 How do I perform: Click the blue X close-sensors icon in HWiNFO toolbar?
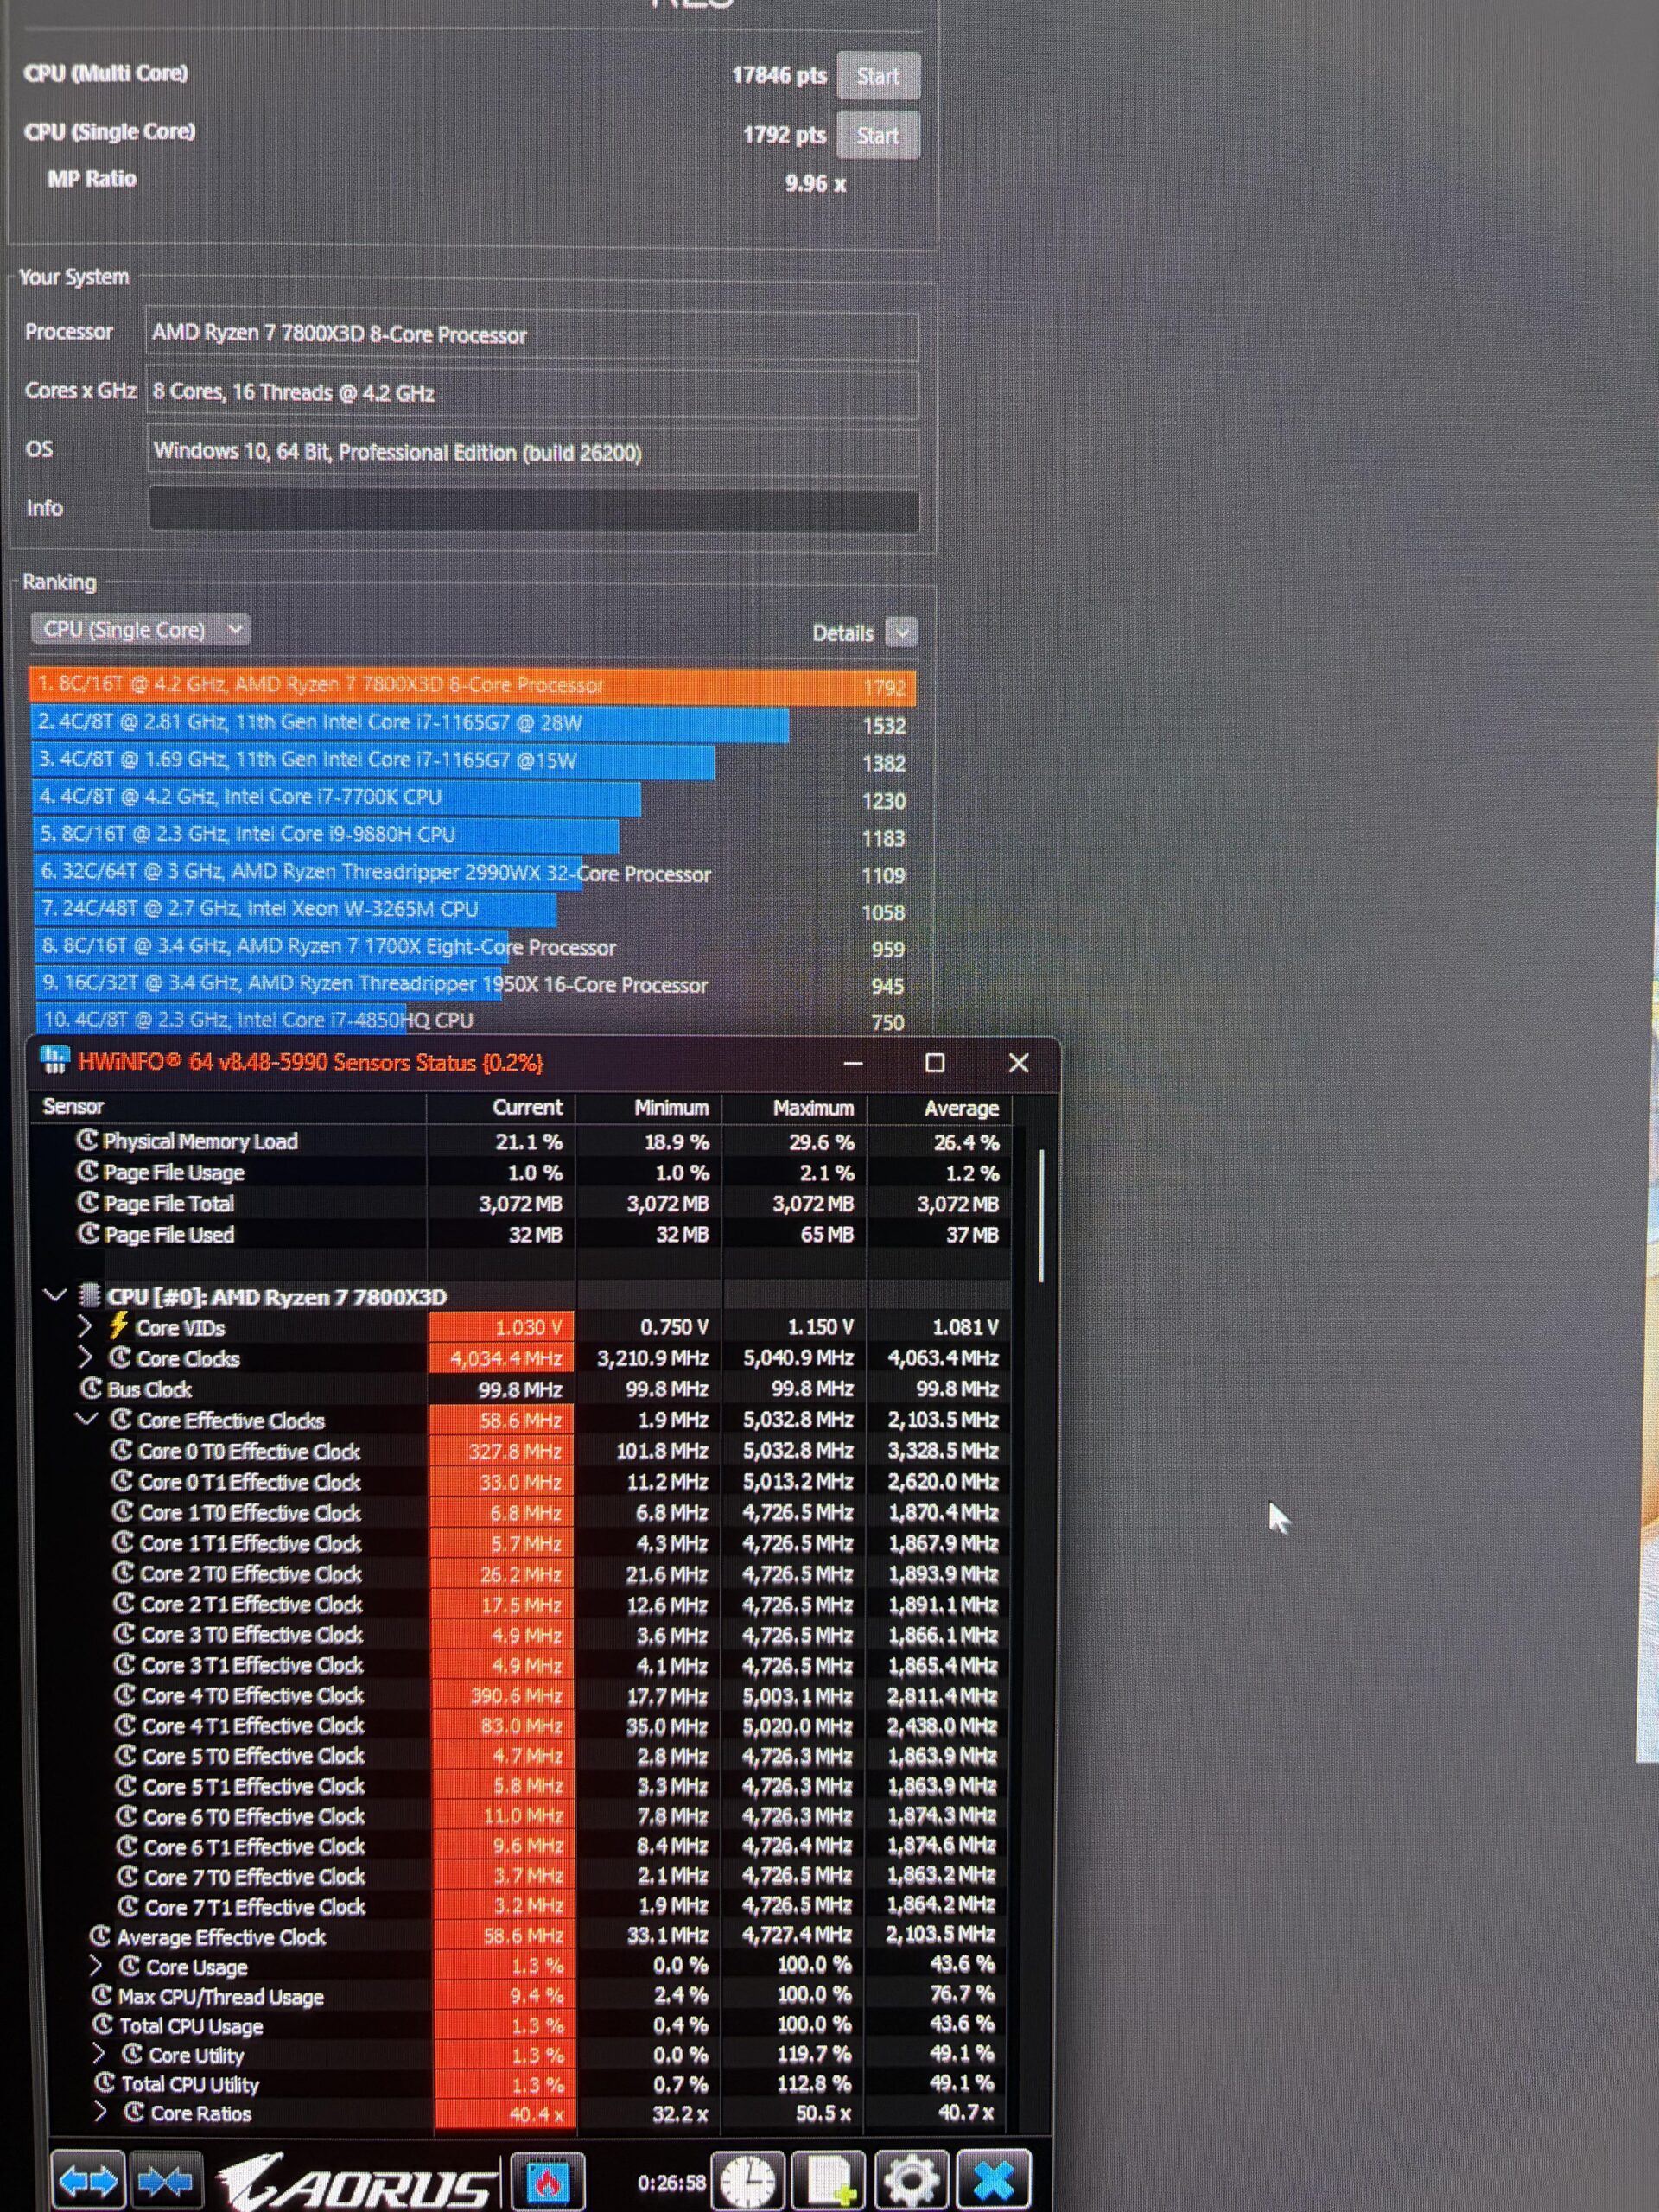(993, 2181)
